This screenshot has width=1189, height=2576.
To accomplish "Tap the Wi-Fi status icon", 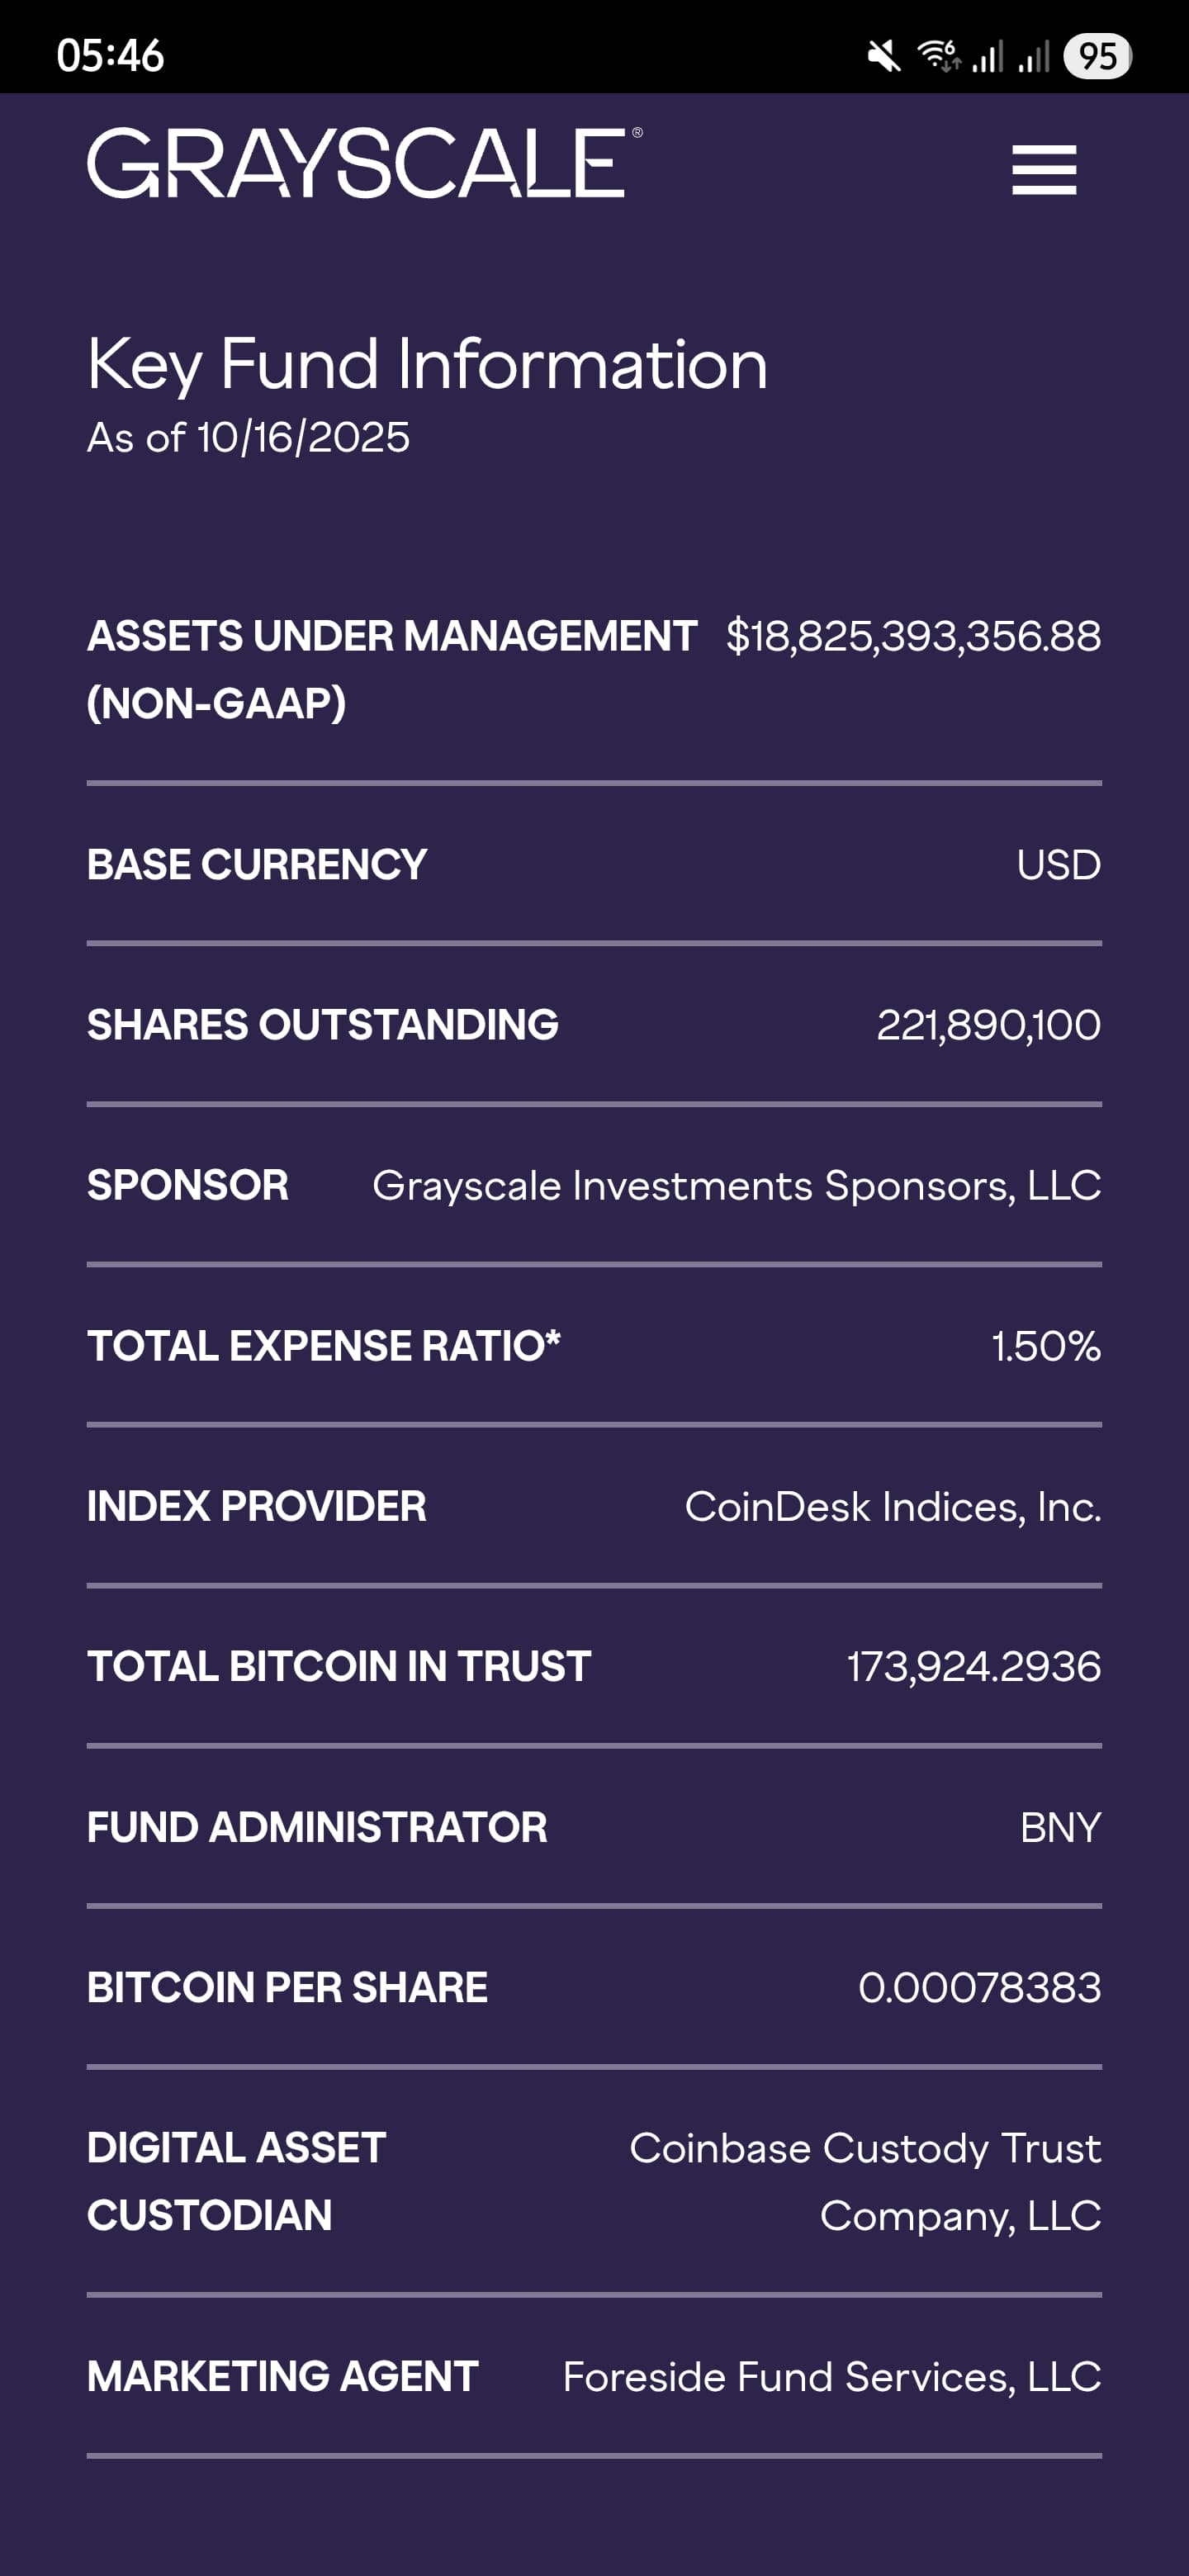I will [x=939, y=56].
